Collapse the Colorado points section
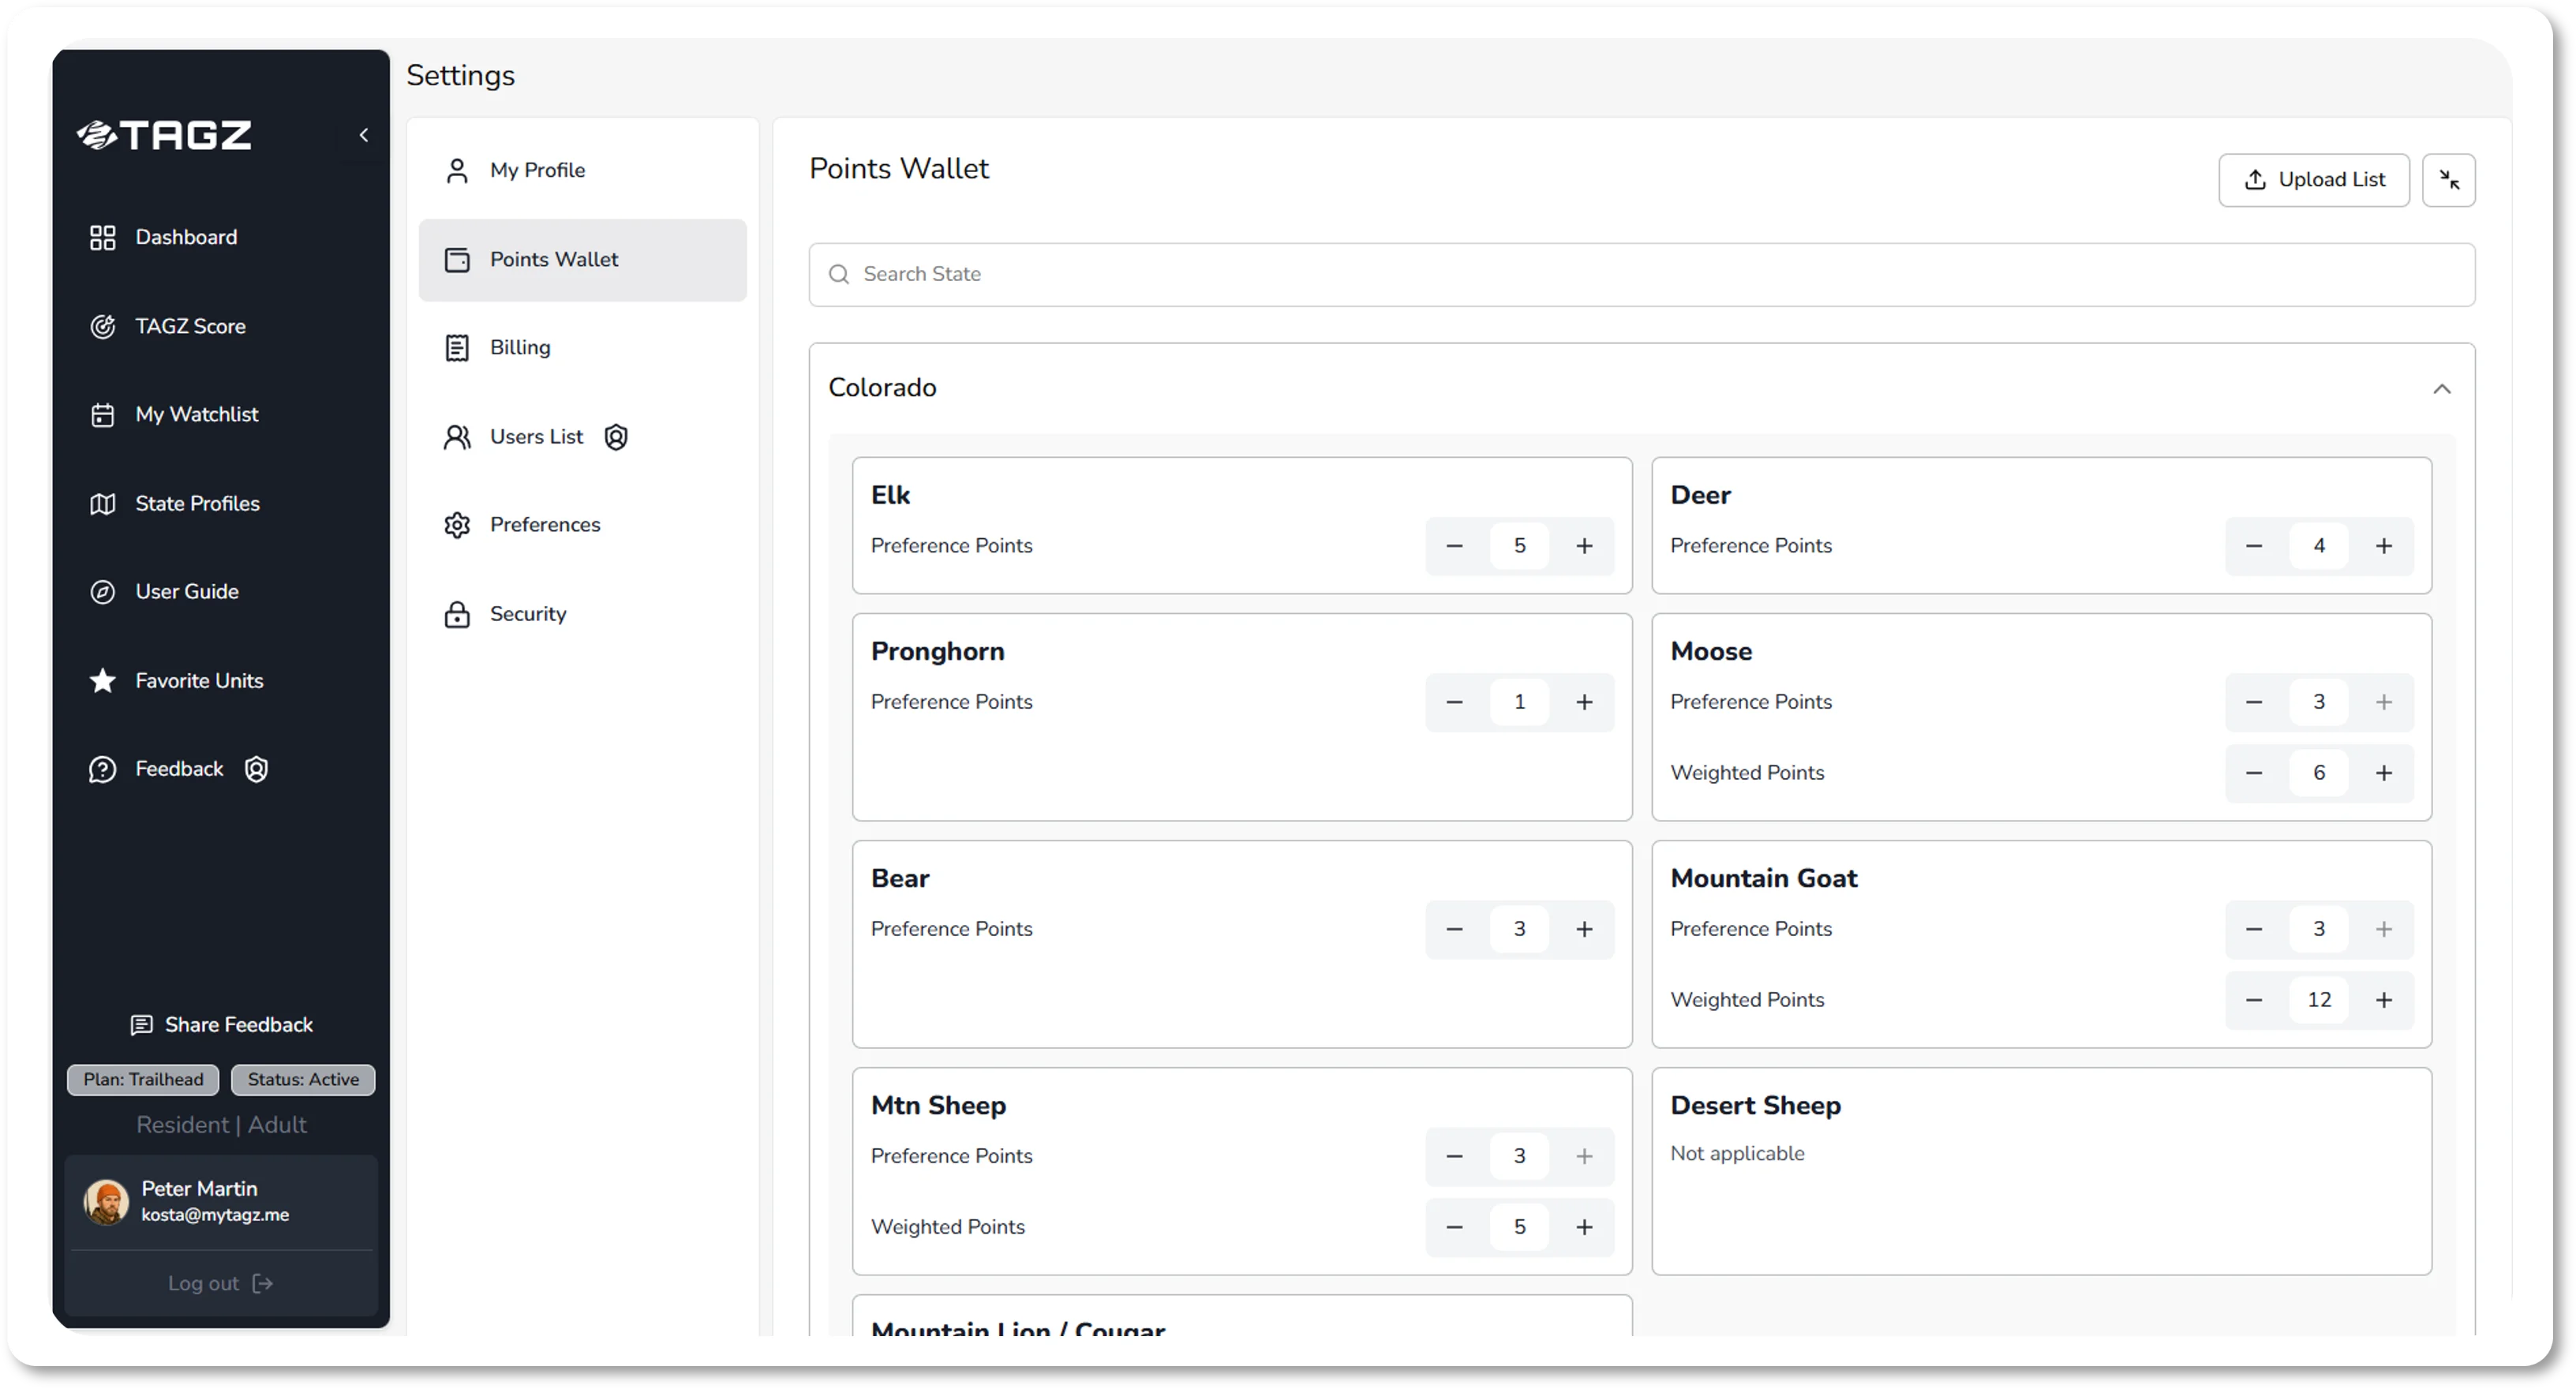 click(2442, 389)
